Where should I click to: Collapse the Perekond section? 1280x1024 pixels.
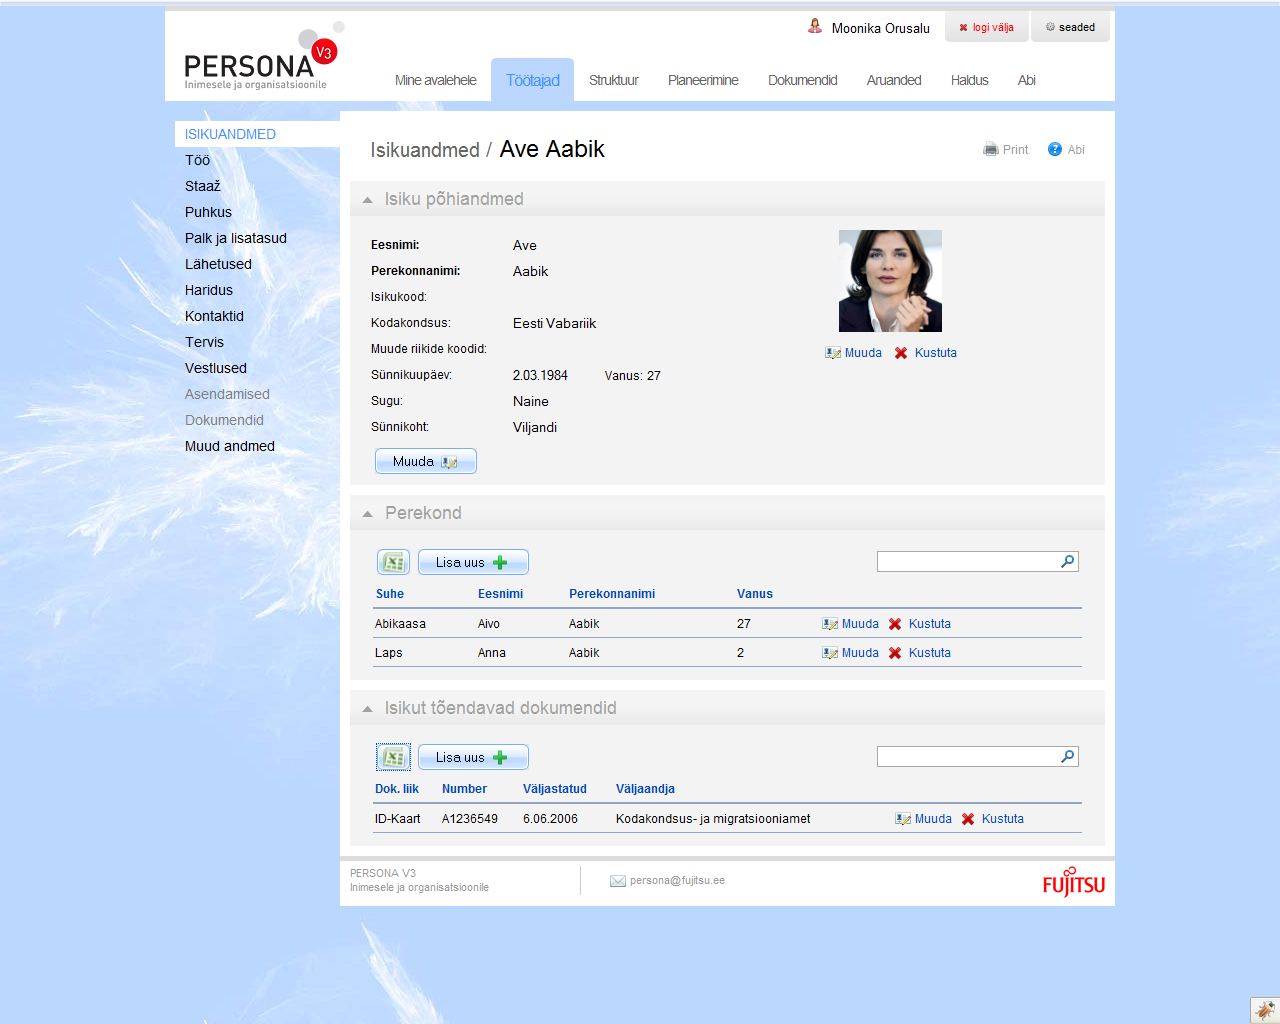coord(368,514)
